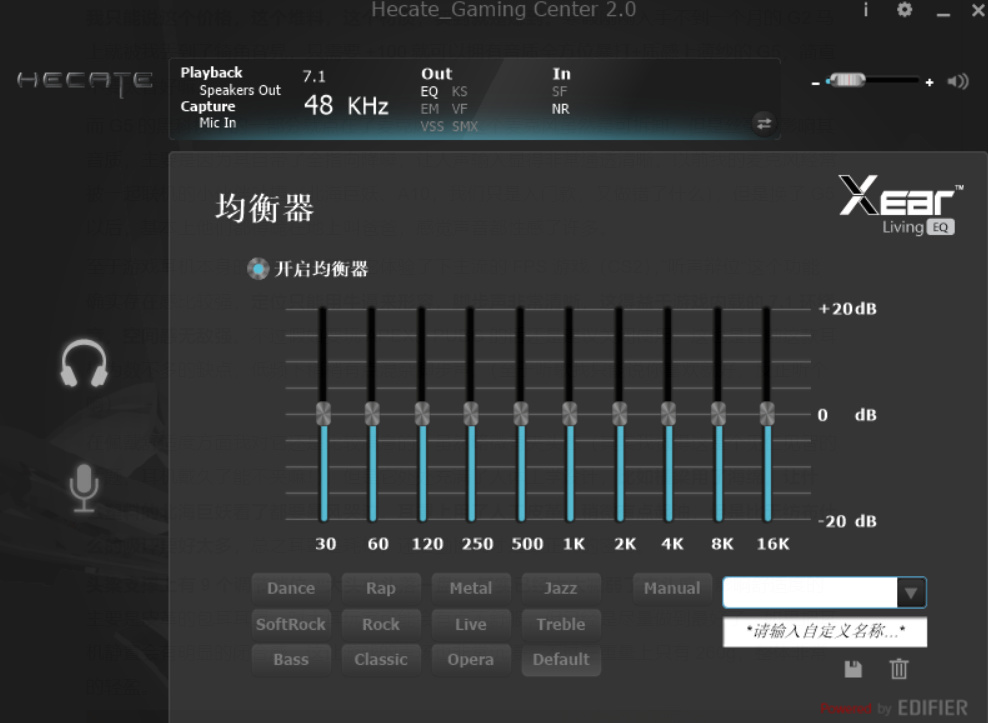
Task: Toggle the EM output effect indicator
Action: tap(430, 109)
